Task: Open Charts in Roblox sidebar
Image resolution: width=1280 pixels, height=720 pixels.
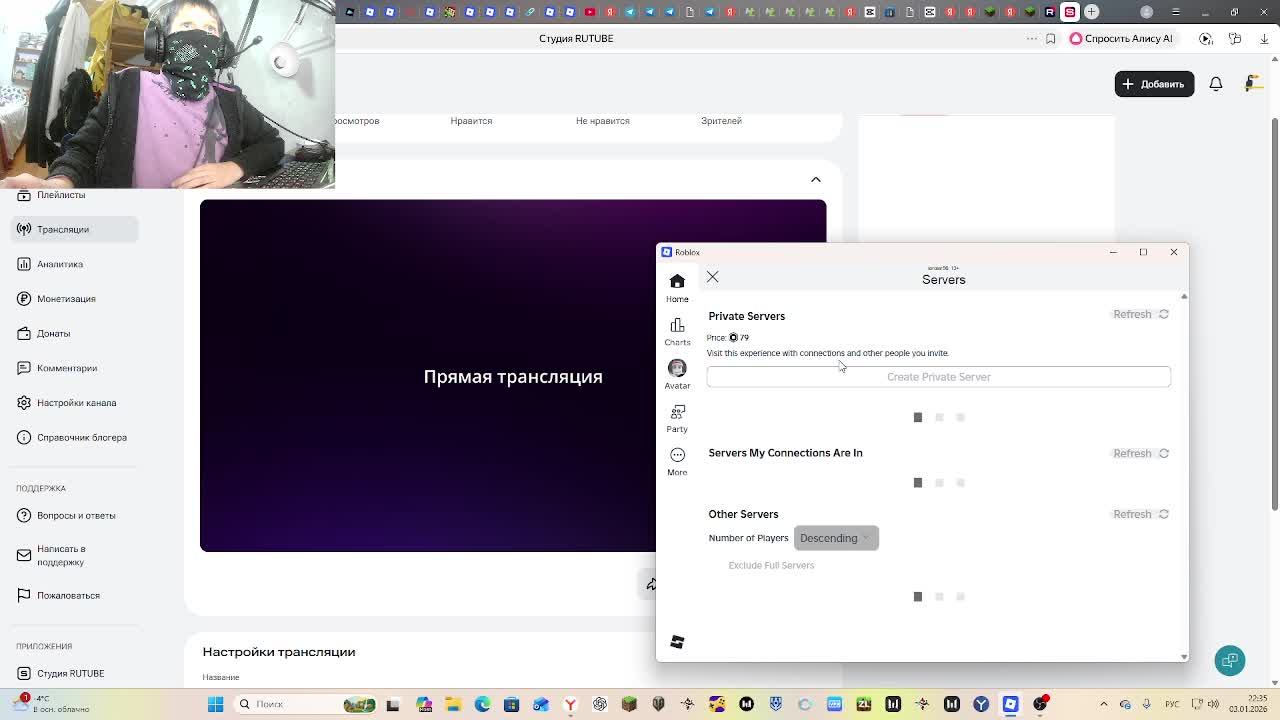Action: click(677, 331)
